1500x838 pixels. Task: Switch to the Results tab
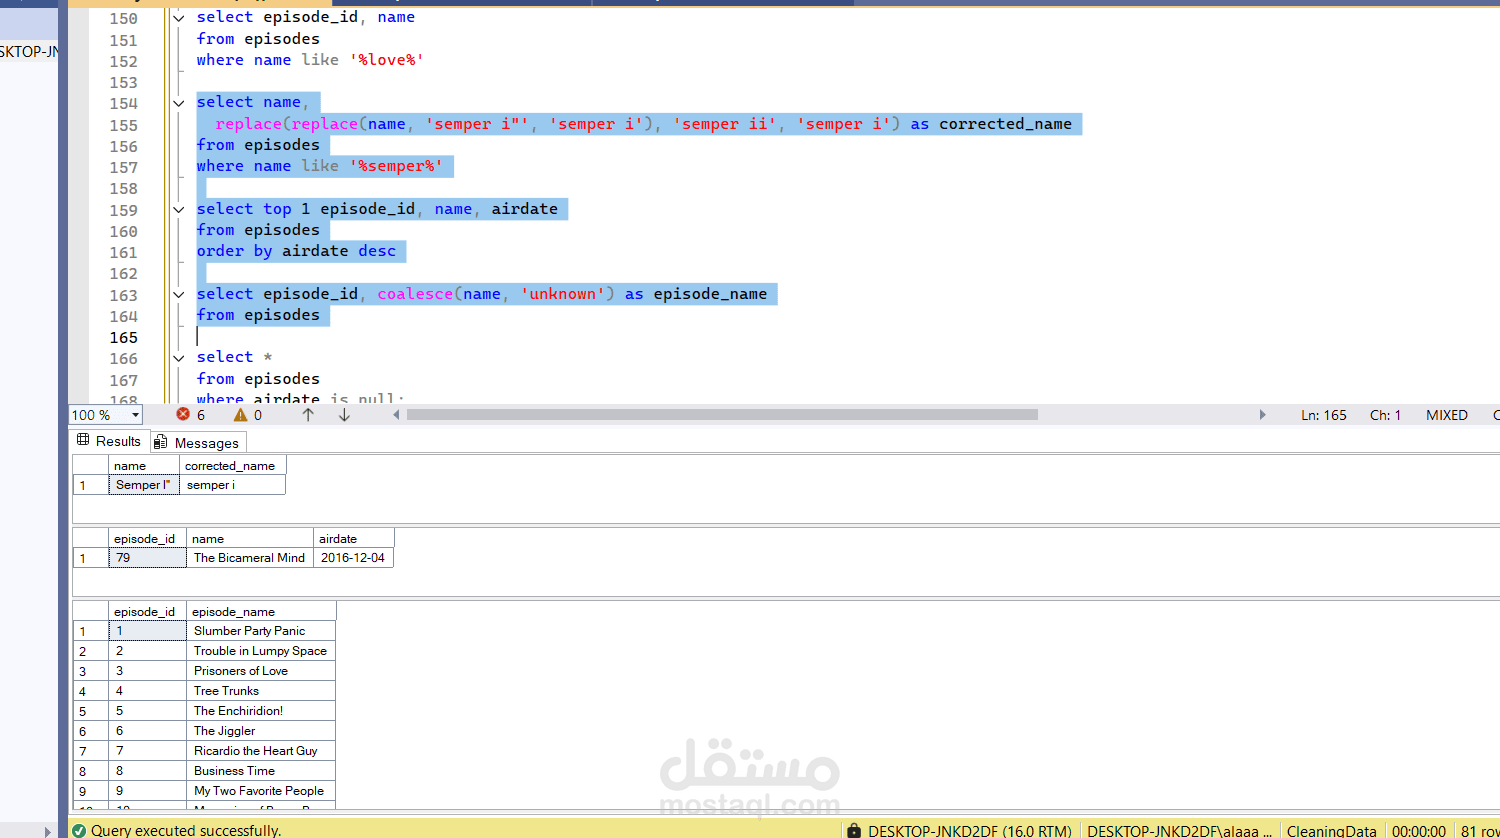(x=118, y=441)
